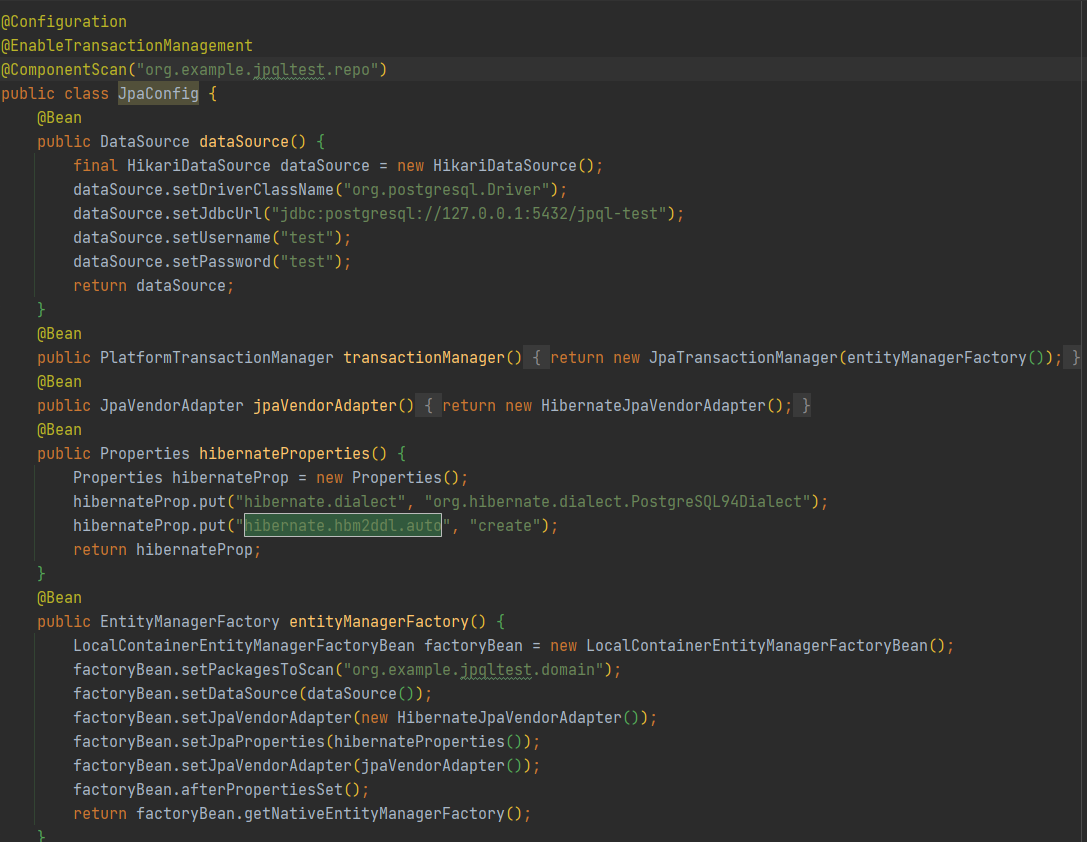The height and width of the screenshot is (842, 1087).
Task: Click the JpaTransactionManager constructor name
Action: [743, 358]
